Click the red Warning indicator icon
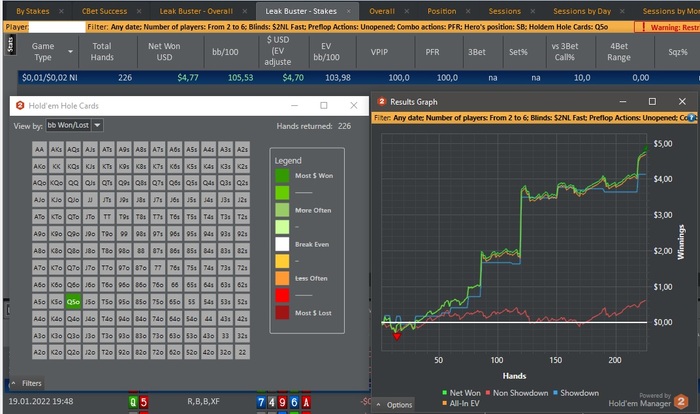The height and width of the screenshot is (414, 700). click(x=643, y=27)
